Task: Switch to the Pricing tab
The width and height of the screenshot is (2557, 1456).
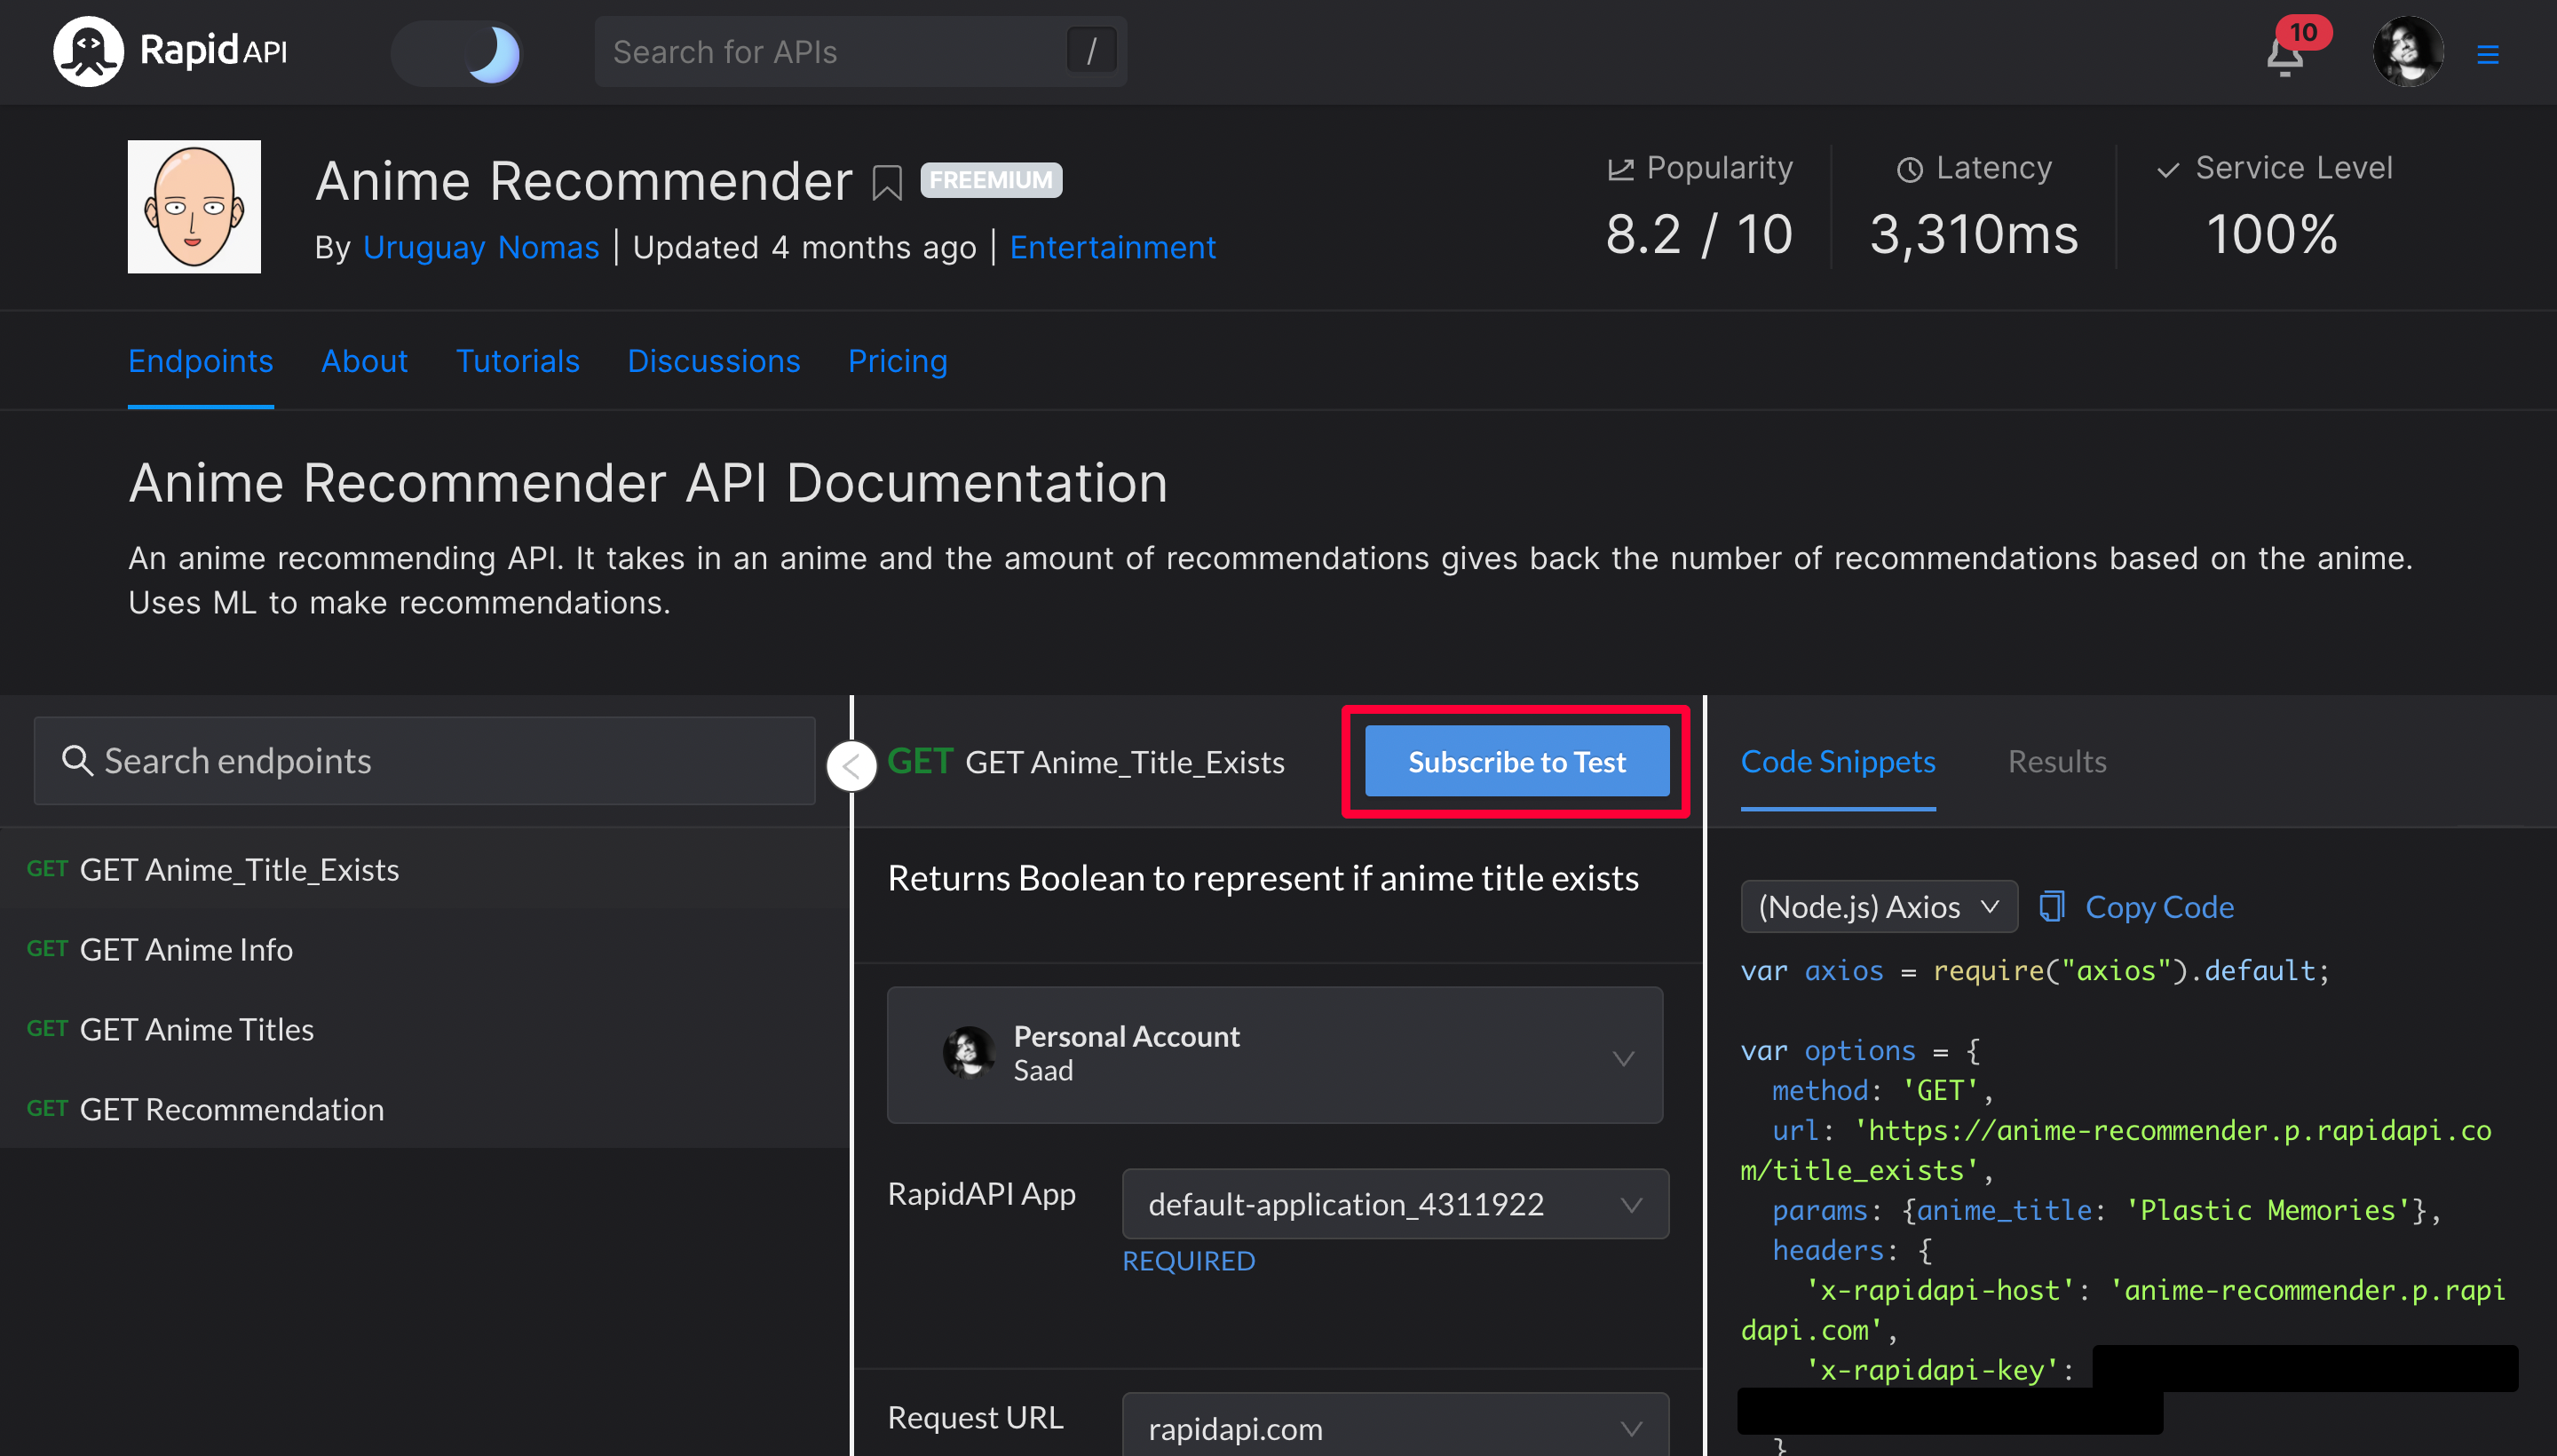Action: (x=897, y=361)
